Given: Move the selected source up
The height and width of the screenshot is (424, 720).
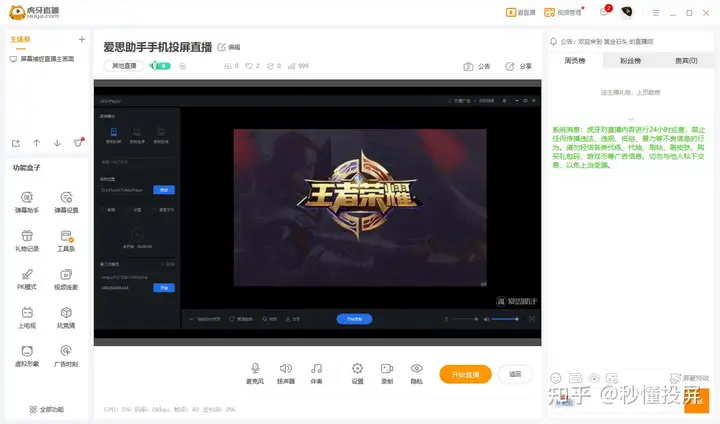Looking at the screenshot, I should point(36,143).
